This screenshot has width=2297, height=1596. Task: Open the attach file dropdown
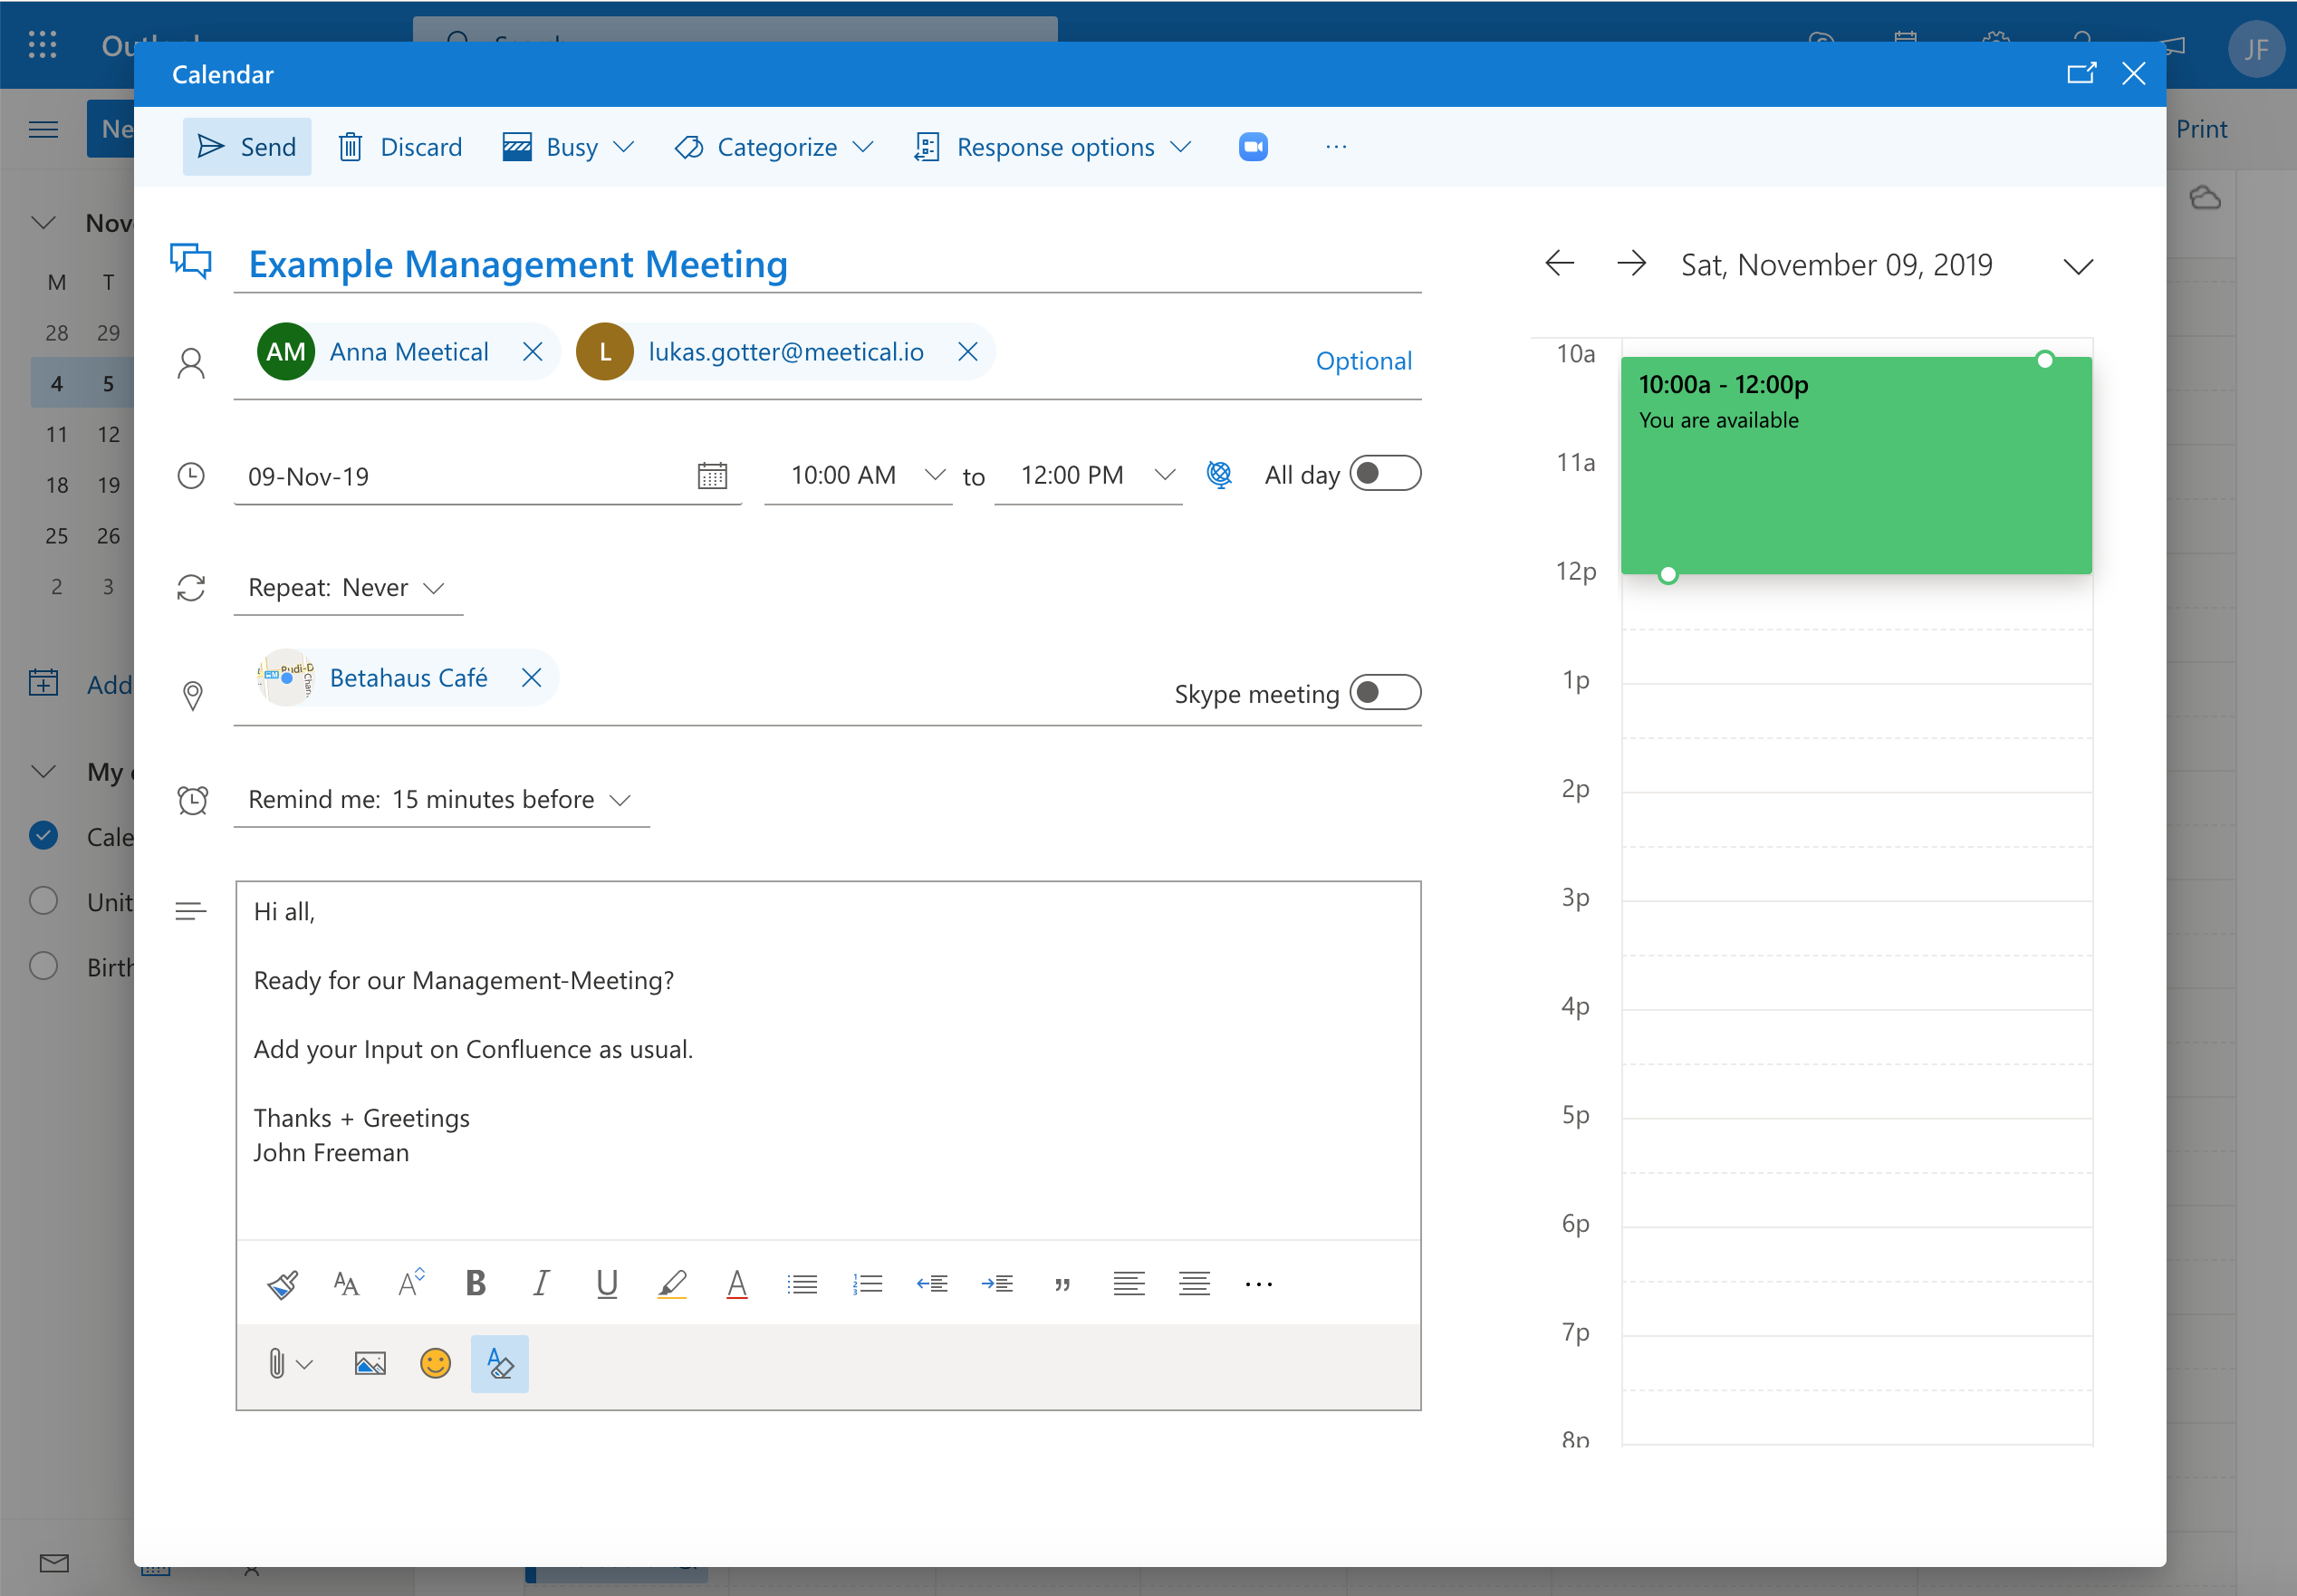tap(290, 1363)
